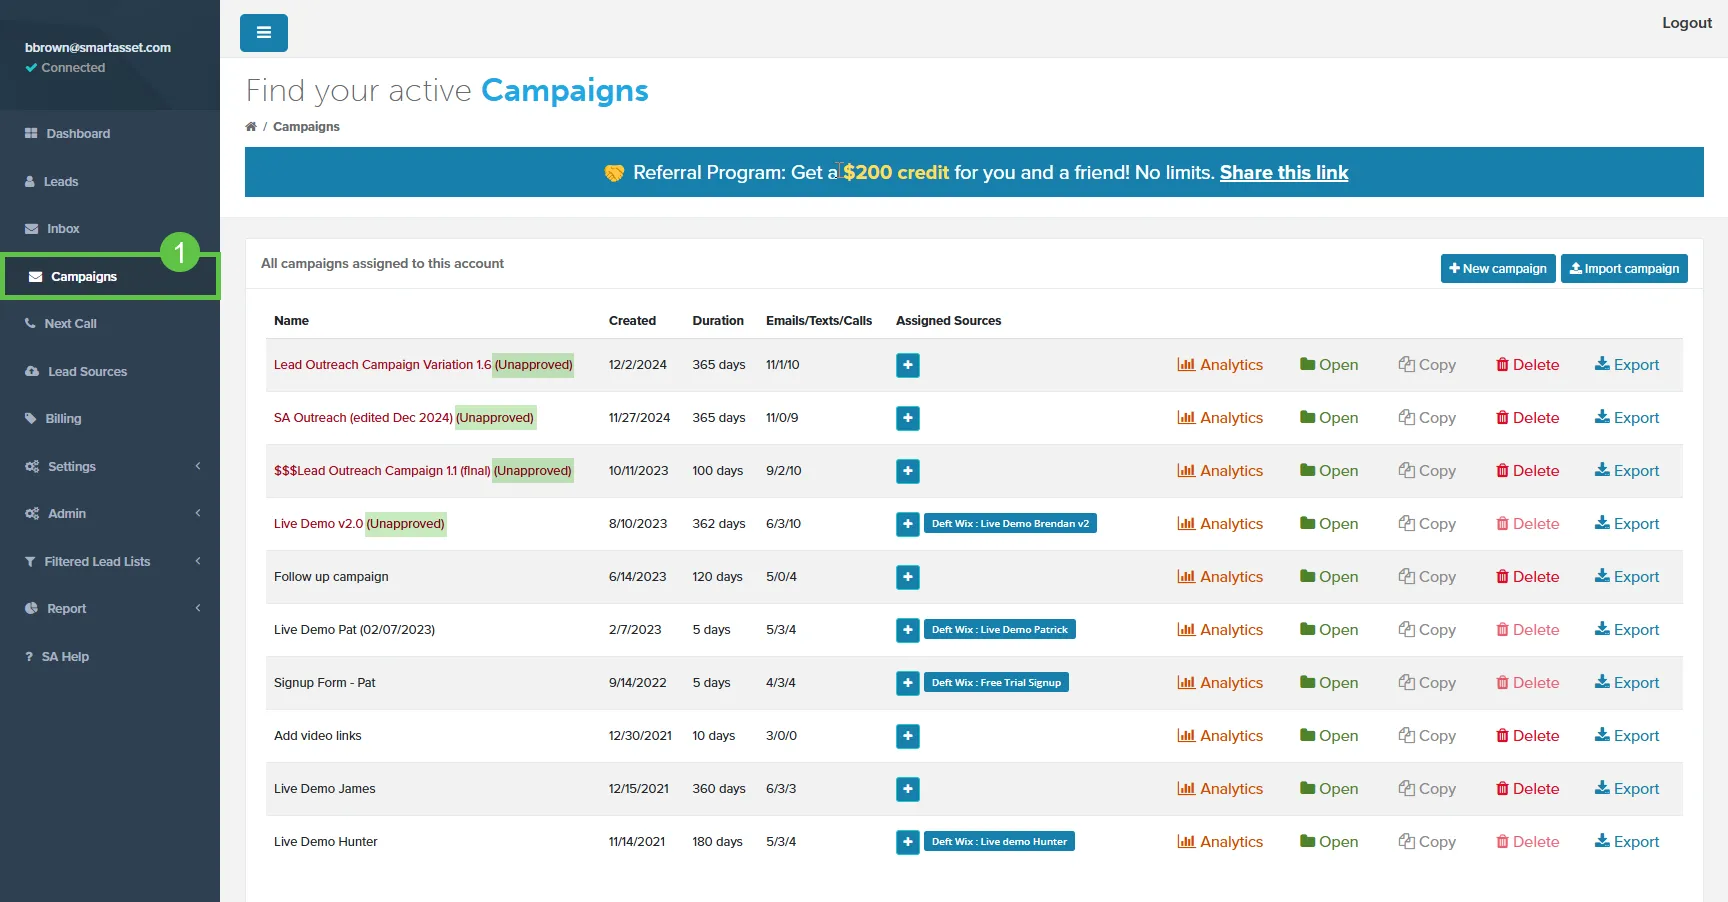Click the New campaign button
1728x902 pixels.
pyautogui.click(x=1498, y=269)
